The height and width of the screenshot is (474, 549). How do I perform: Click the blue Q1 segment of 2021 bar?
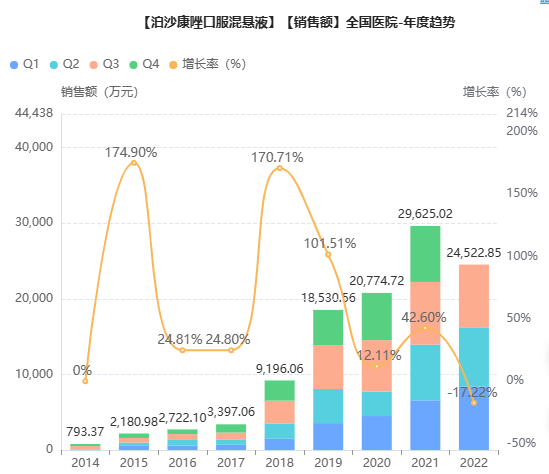click(425, 425)
